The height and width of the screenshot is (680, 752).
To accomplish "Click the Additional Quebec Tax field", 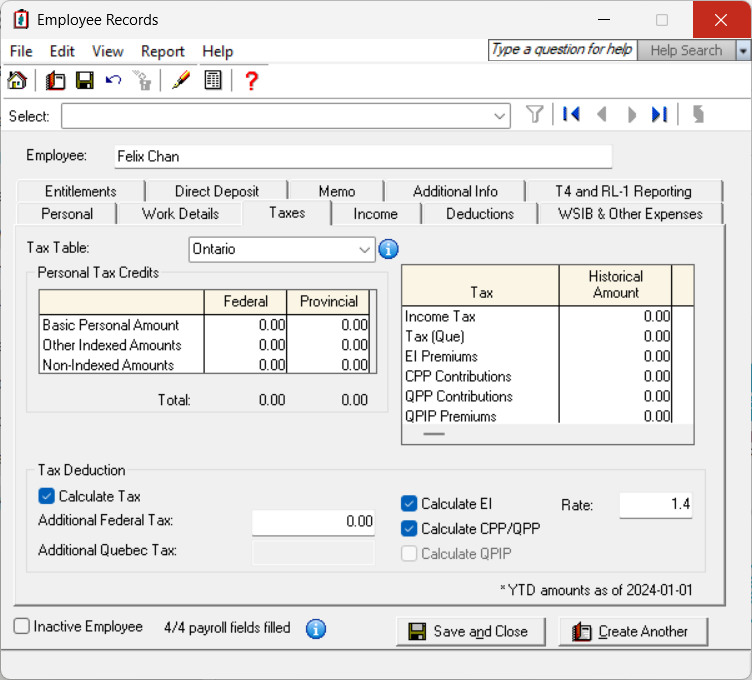I will [313, 552].
